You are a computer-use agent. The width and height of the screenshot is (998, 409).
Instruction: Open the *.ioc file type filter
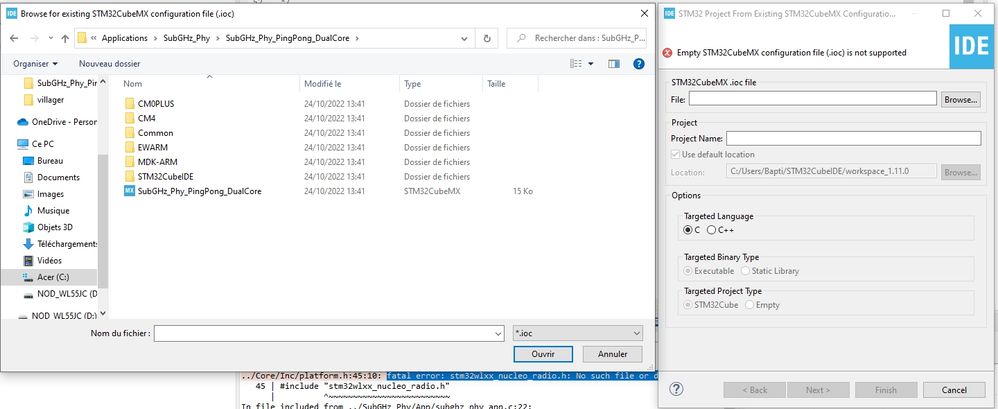pos(577,333)
